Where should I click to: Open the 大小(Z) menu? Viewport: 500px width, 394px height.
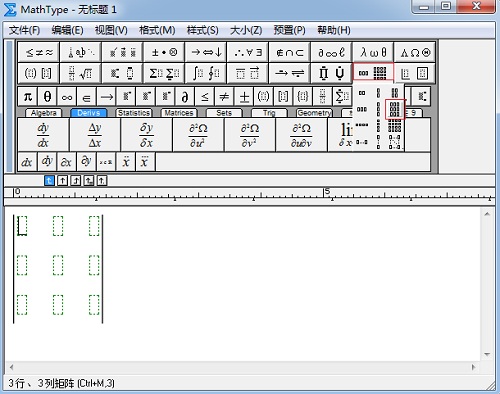tap(246, 30)
